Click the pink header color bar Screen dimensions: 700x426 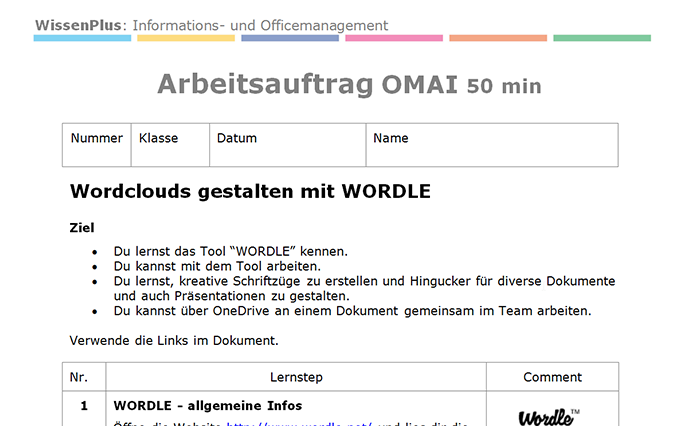394,38
